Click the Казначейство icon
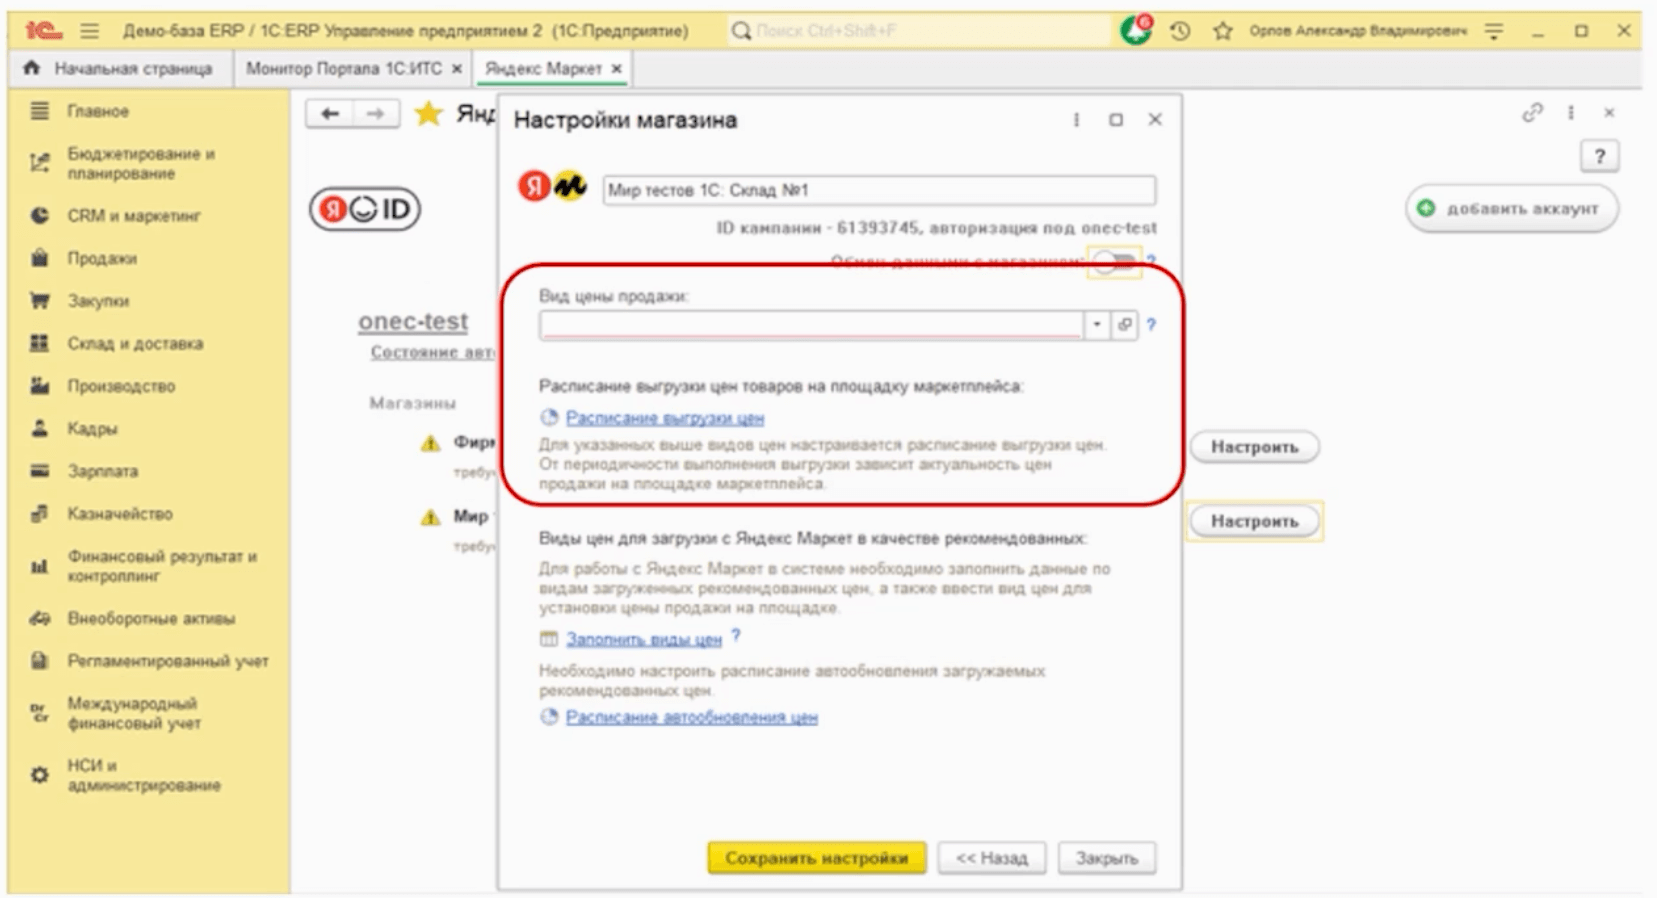The width and height of the screenshot is (1657, 898). (x=39, y=513)
